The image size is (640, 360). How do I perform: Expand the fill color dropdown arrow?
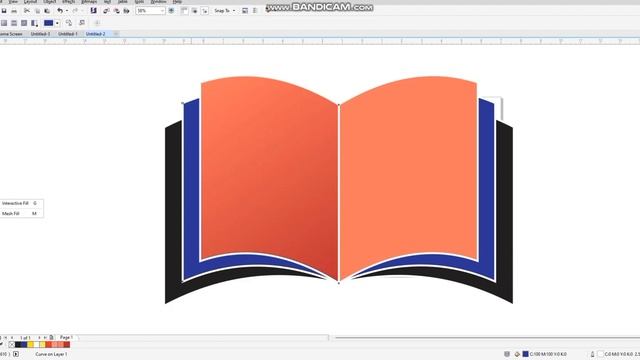pos(57,23)
